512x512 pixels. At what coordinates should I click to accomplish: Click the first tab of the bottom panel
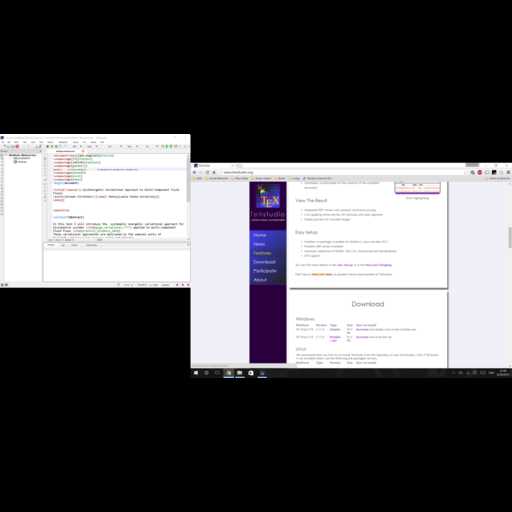click(x=51, y=245)
